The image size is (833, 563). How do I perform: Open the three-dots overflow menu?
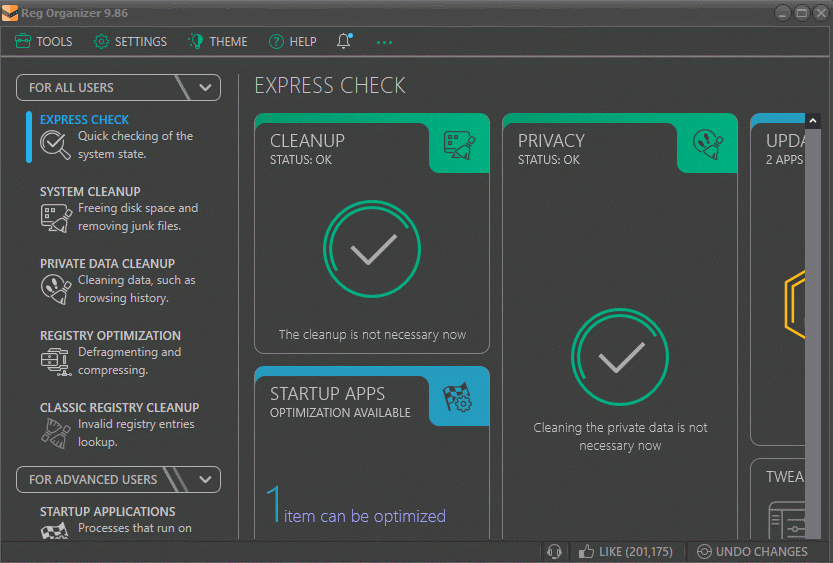384,42
